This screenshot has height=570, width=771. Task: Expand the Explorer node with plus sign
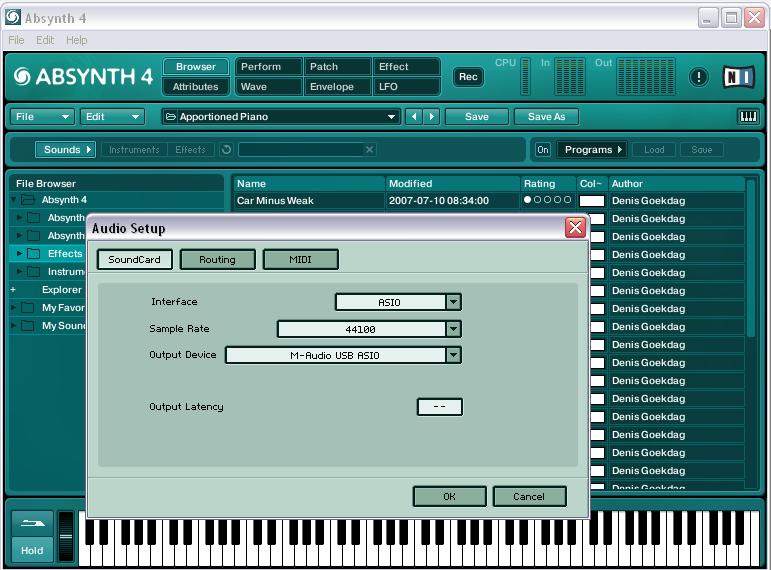(x=13, y=290)
